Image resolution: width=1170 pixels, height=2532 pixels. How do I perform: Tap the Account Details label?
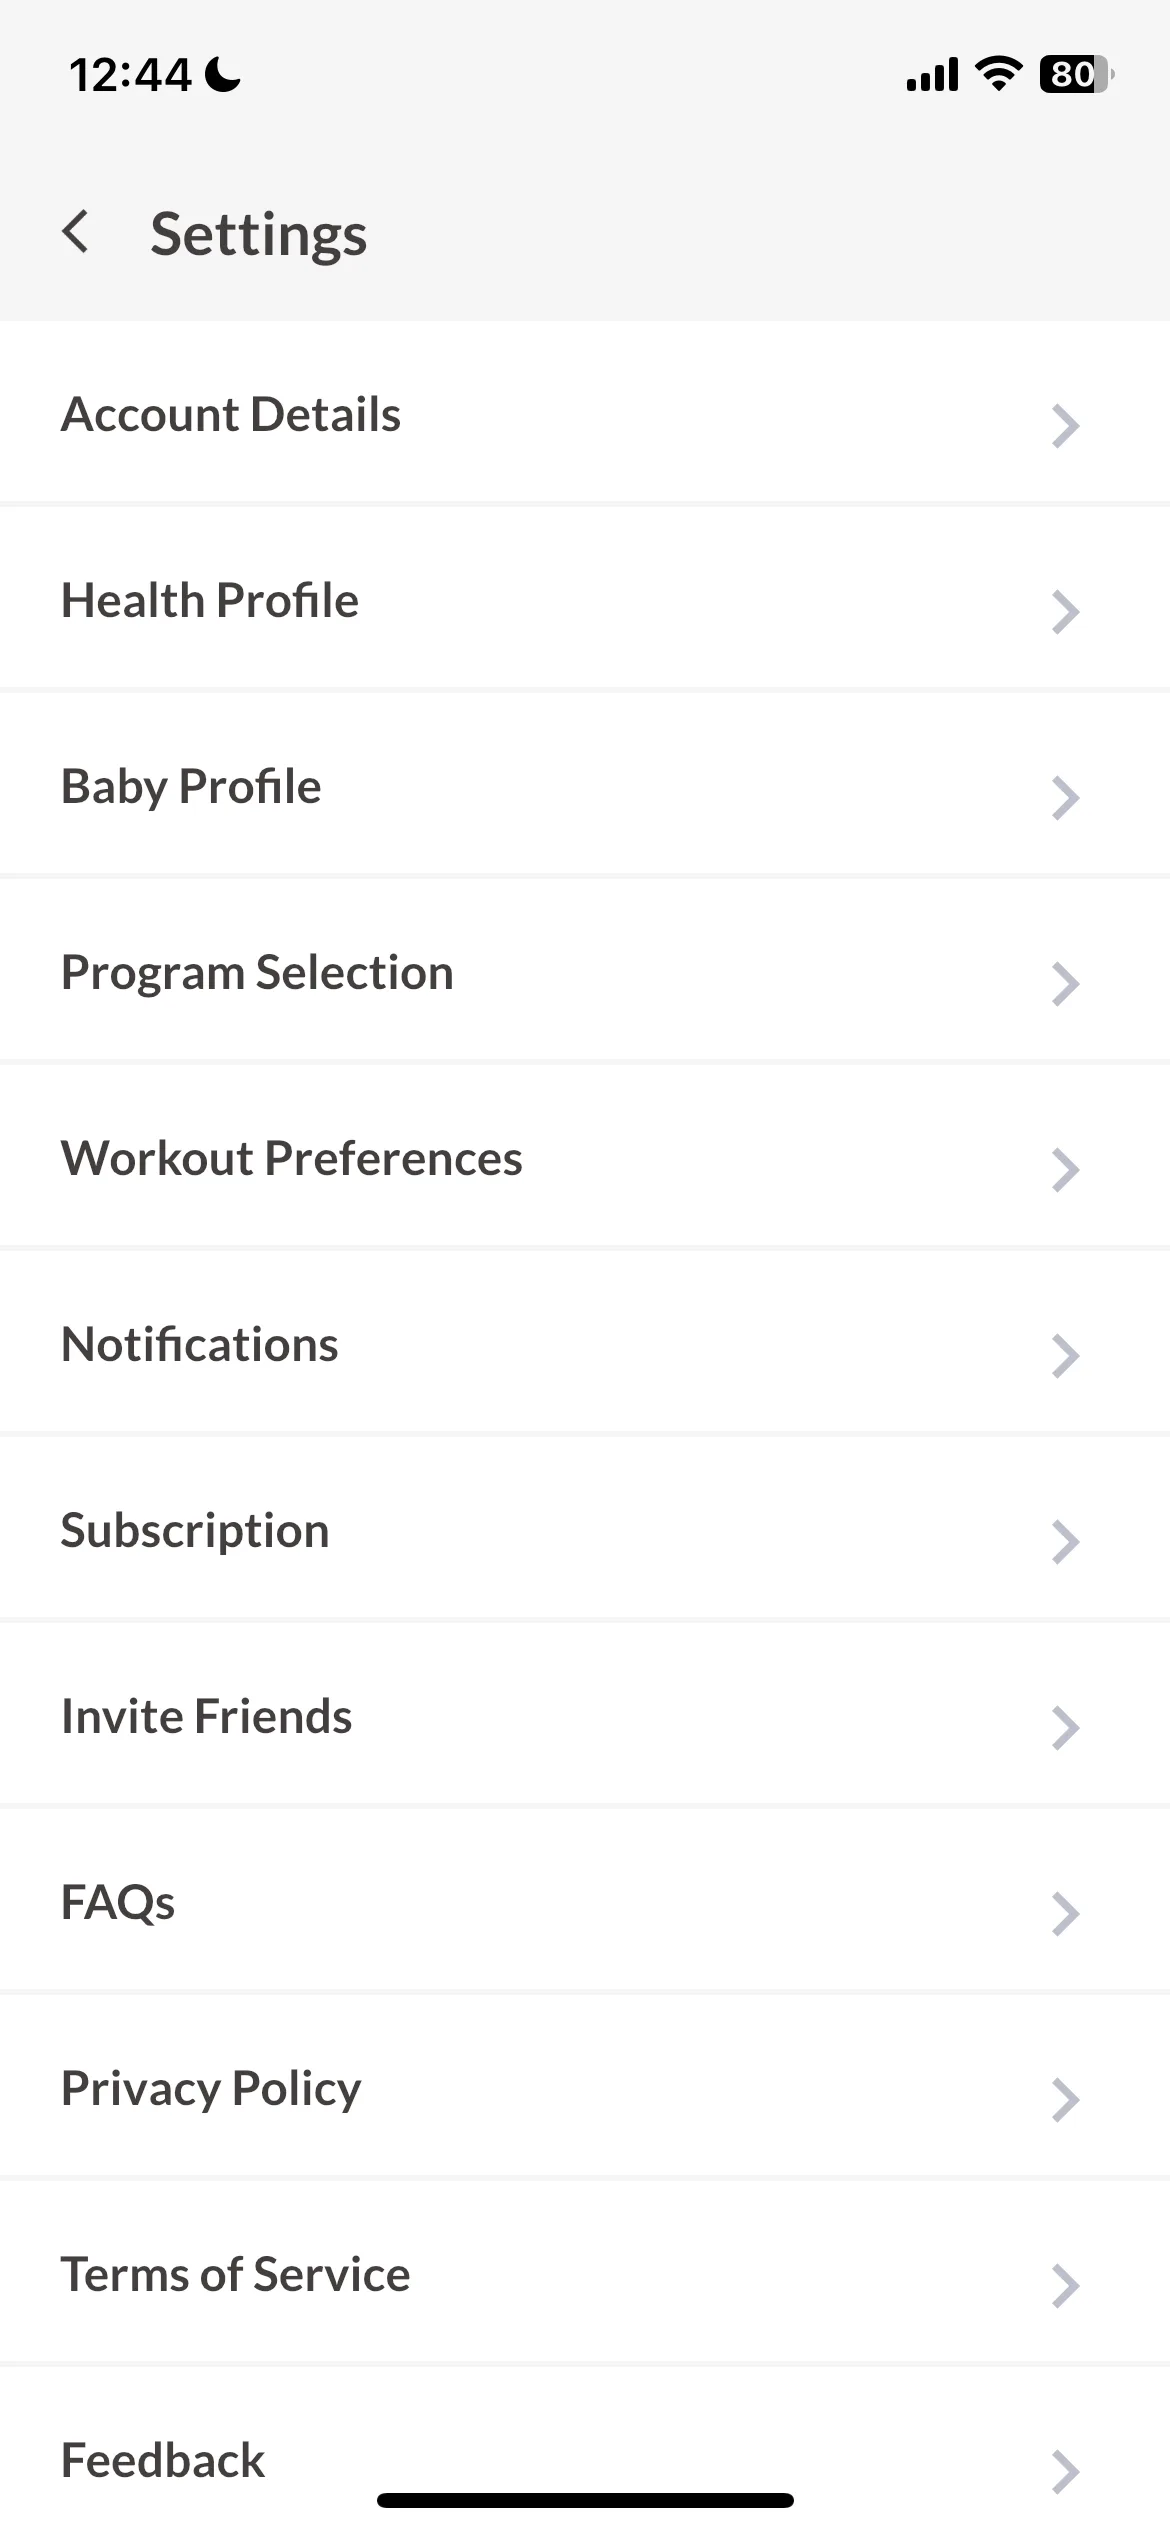click(231, 415)
